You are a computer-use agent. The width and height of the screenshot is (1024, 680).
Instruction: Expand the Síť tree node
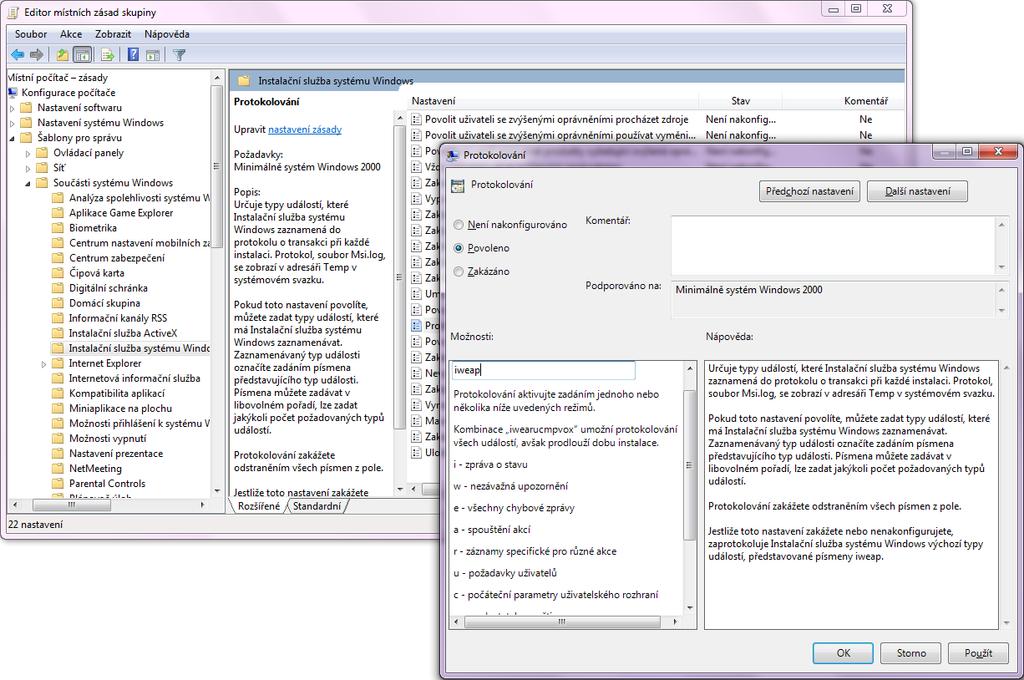point(28,169)
